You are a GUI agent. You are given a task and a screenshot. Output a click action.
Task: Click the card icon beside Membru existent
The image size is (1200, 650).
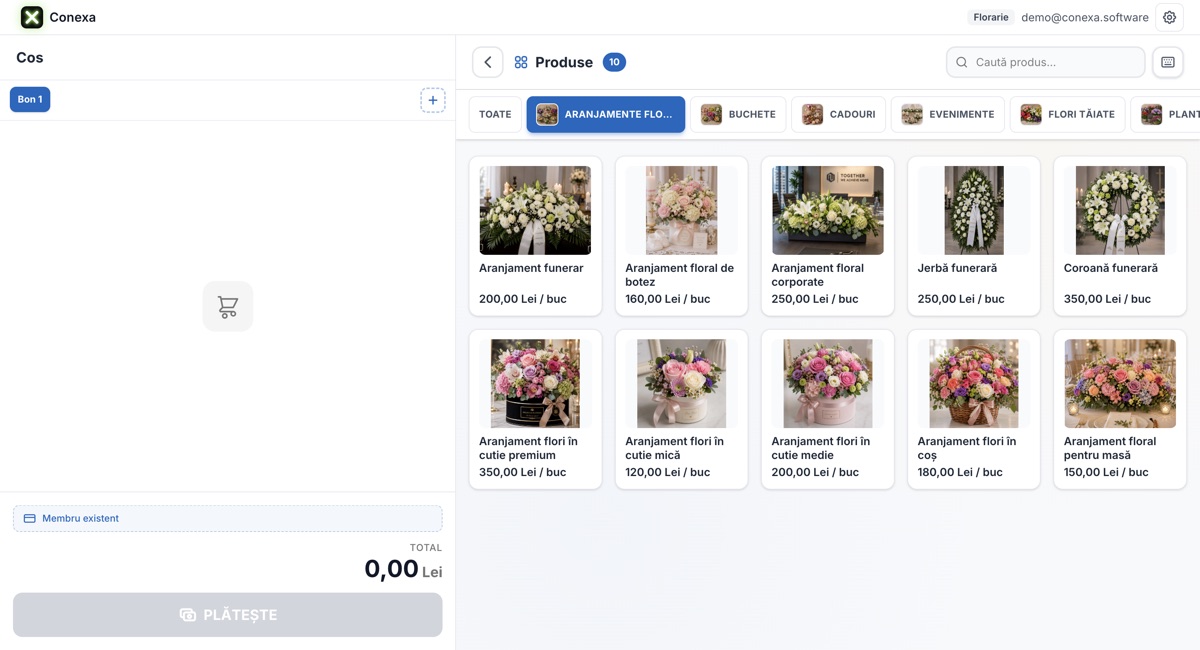pyautogui.click(x=30, y=518)
